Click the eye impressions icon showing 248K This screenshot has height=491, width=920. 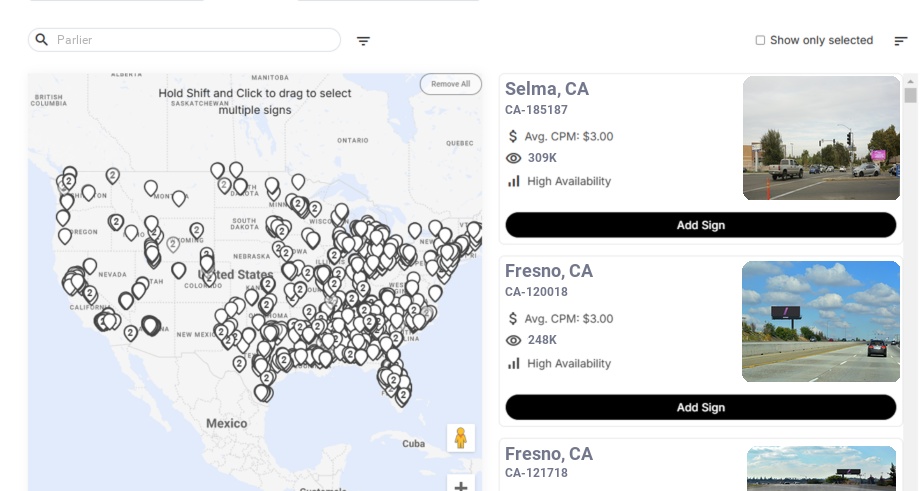514,340
